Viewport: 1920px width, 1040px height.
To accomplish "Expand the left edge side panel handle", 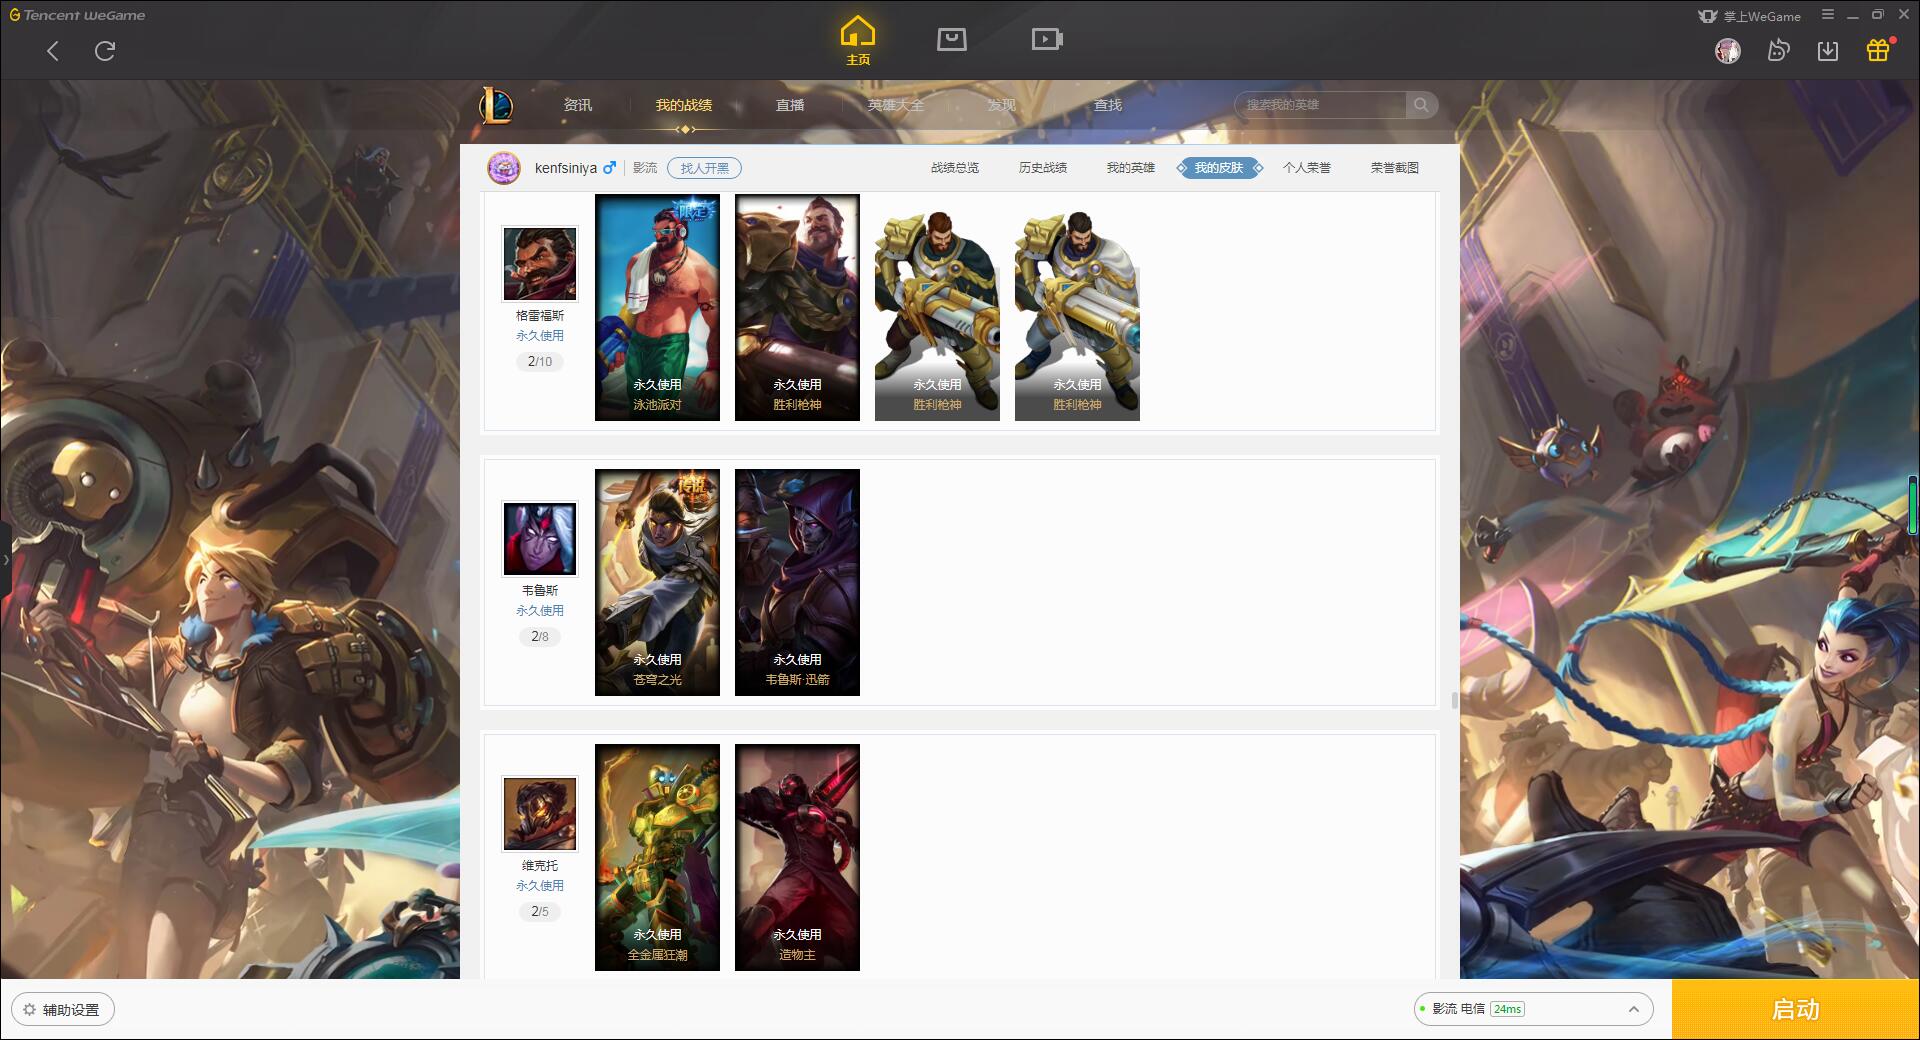I will click(x=5, y=560).
